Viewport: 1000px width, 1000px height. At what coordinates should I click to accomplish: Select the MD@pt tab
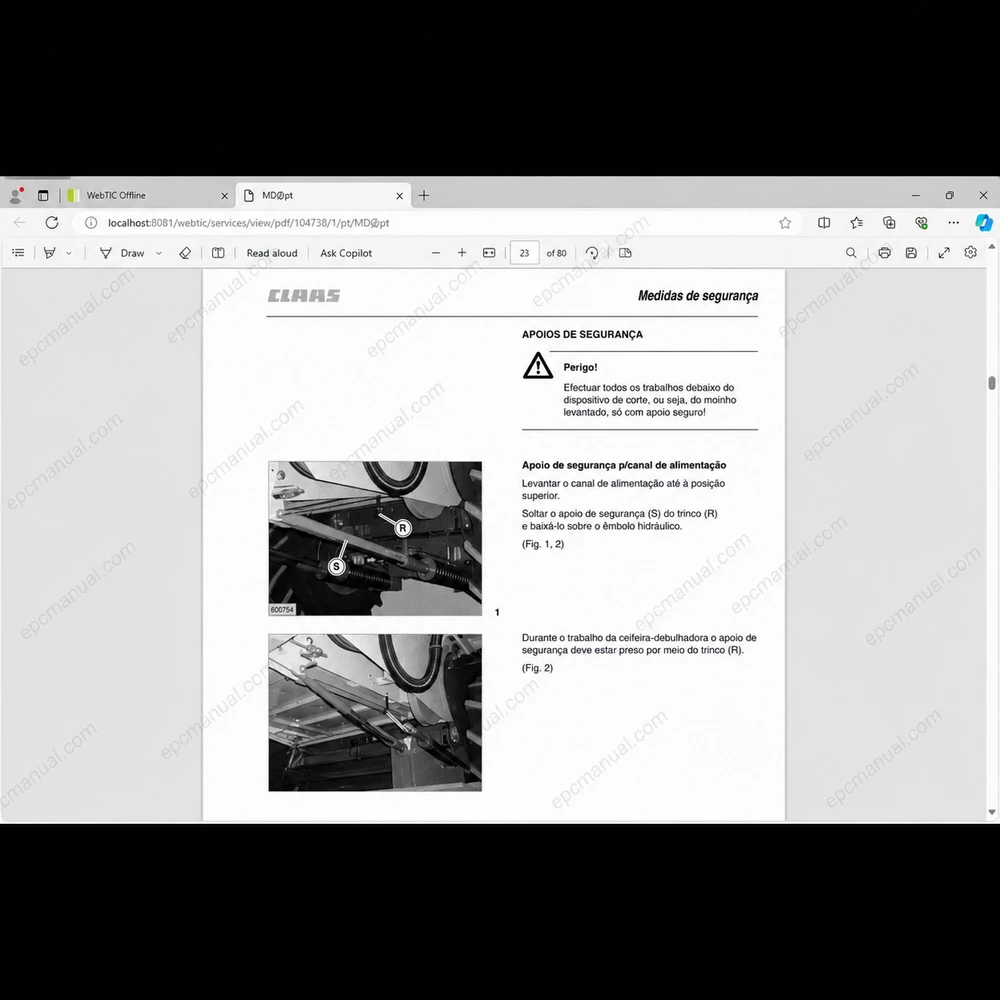coord(322,195)
